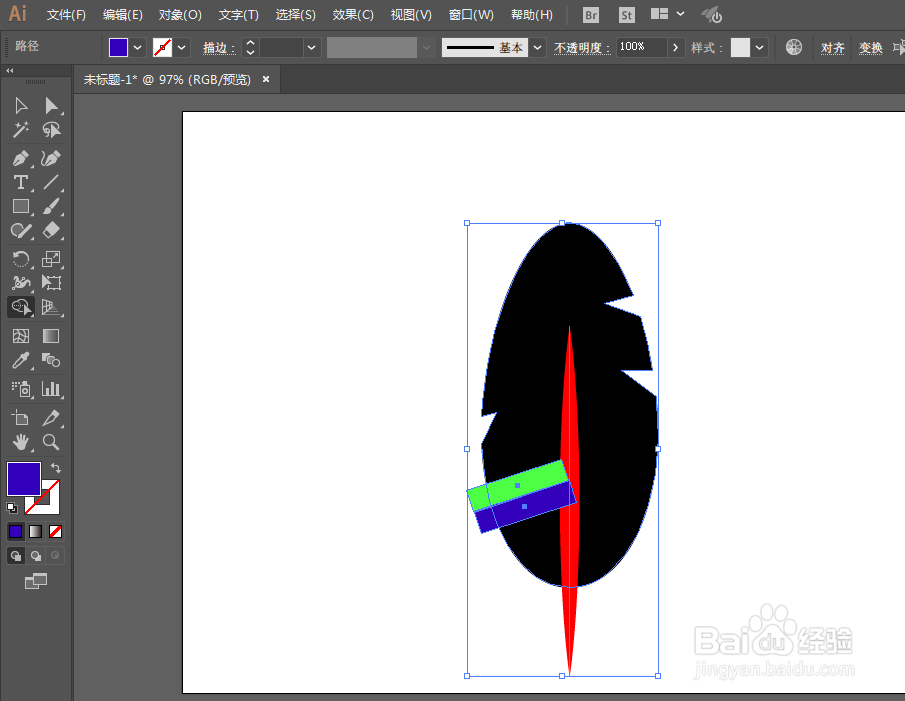
Task: Select the Zoom tool
Action: [51, 442]
